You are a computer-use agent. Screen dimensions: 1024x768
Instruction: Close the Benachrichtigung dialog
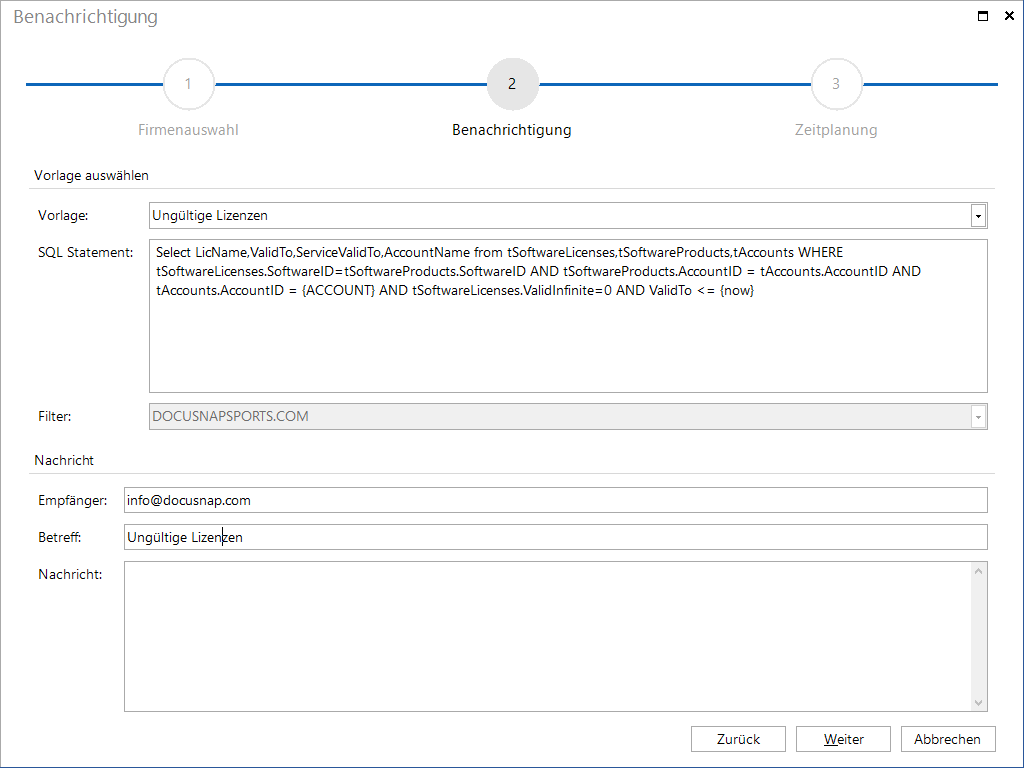(x=1009, y=16)
